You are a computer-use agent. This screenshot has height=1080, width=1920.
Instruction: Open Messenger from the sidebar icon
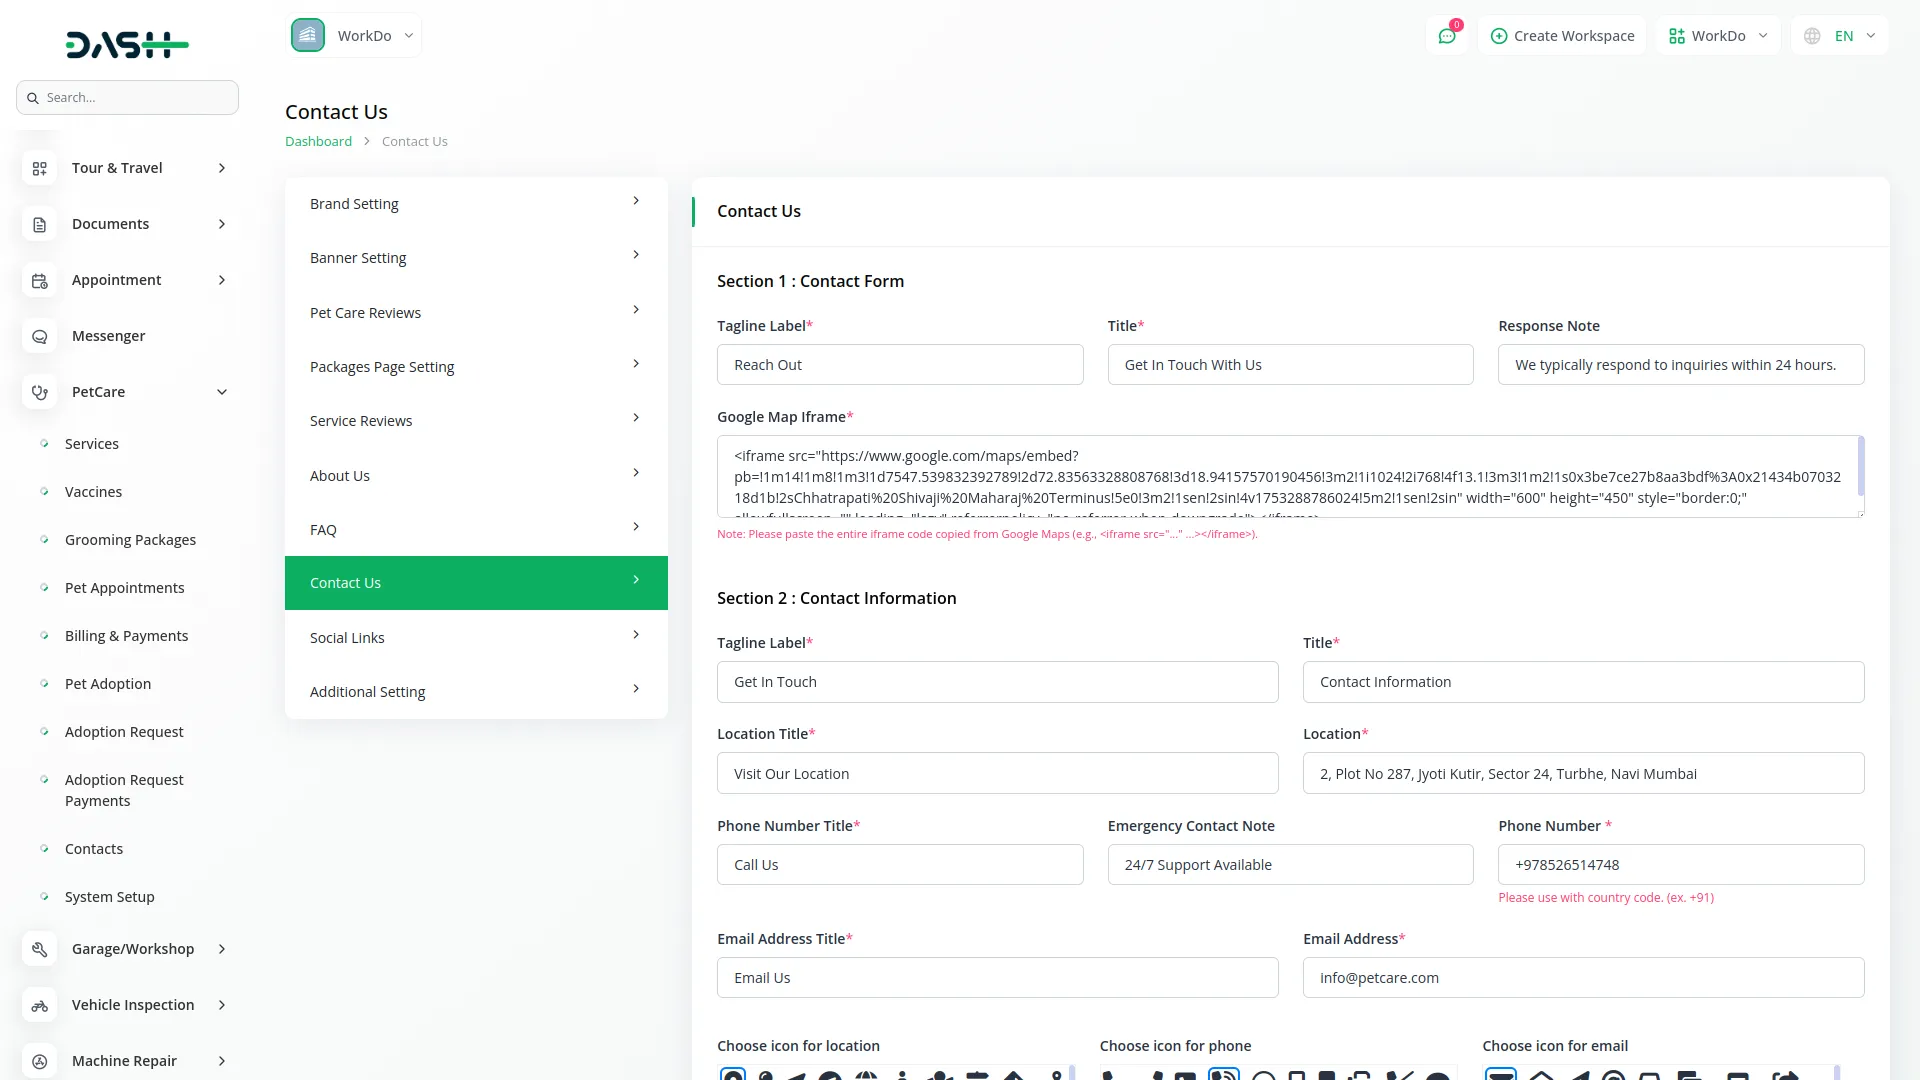pyautogui.click(x=40, y=337)
